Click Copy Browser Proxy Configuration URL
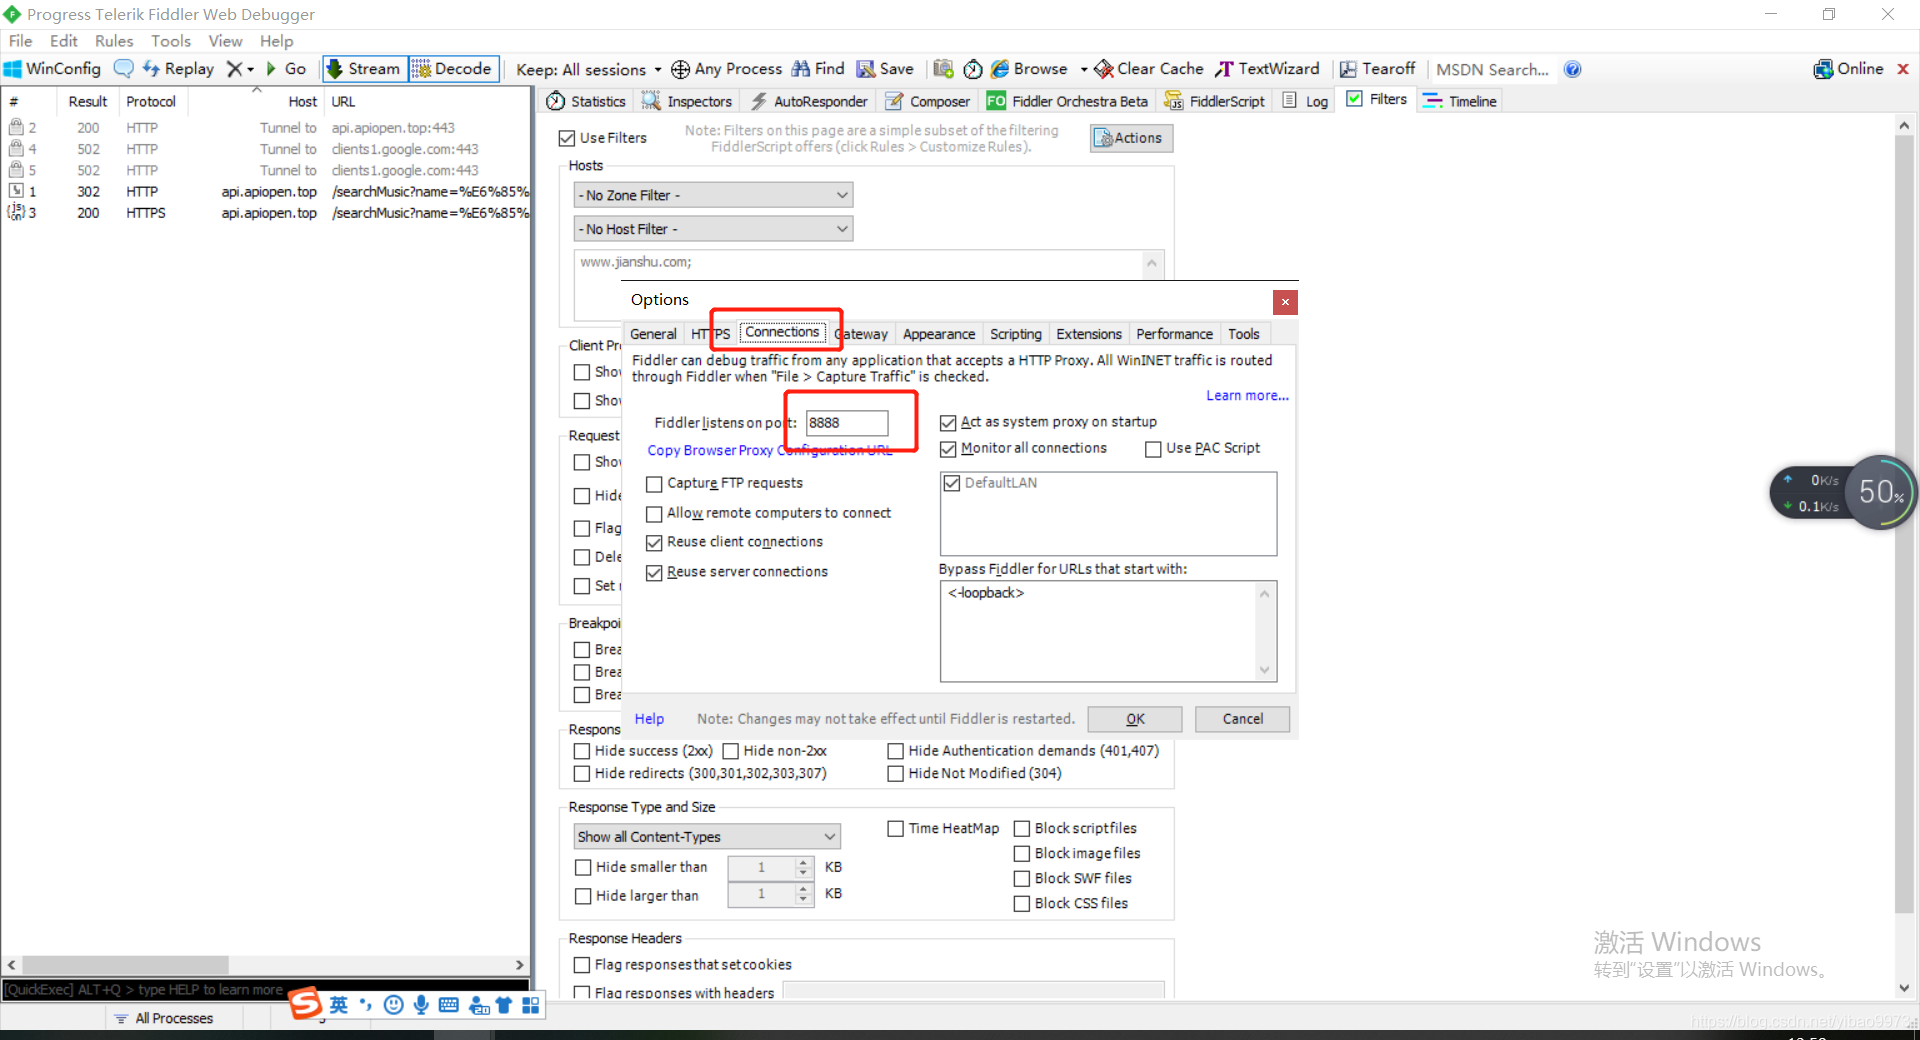The image size is (1920, 1040). (769, 451)
